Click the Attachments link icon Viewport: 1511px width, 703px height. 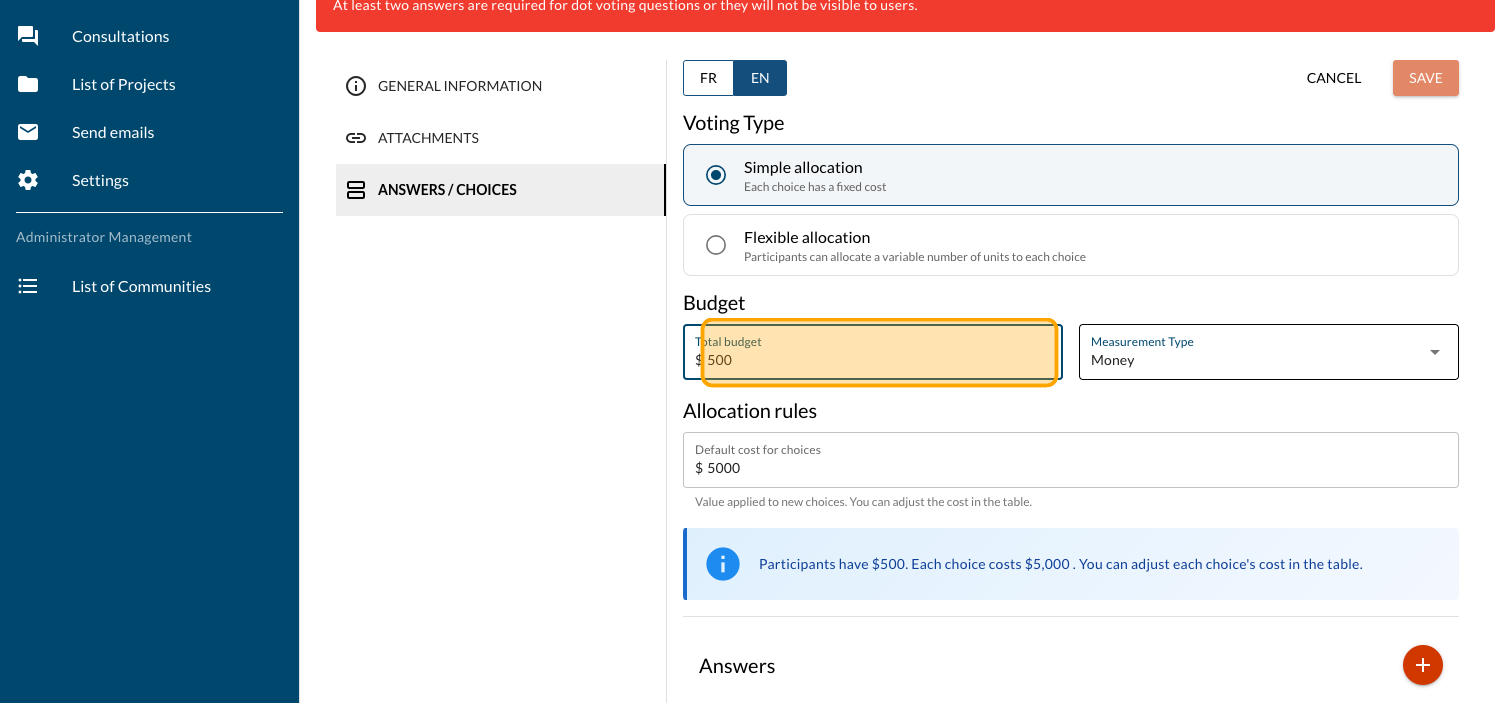[356, 138]
